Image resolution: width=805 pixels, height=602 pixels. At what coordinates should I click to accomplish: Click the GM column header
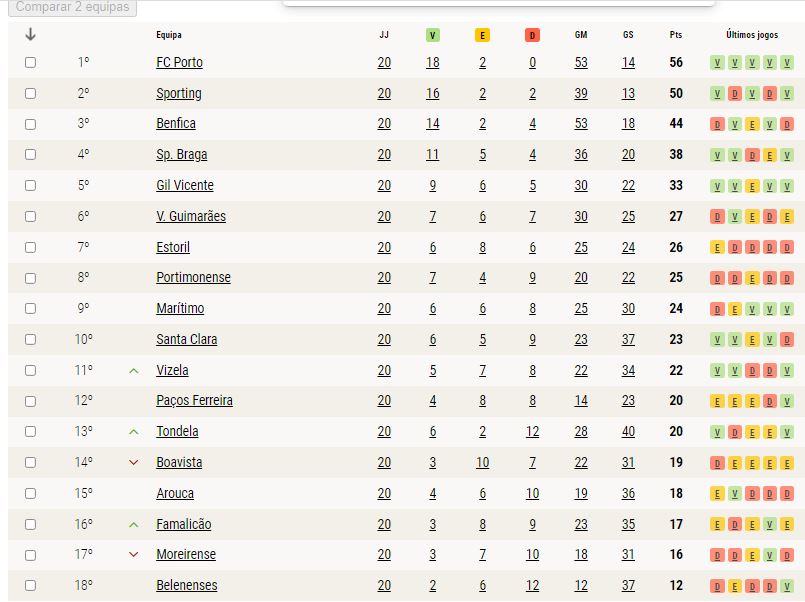point(581,34)
